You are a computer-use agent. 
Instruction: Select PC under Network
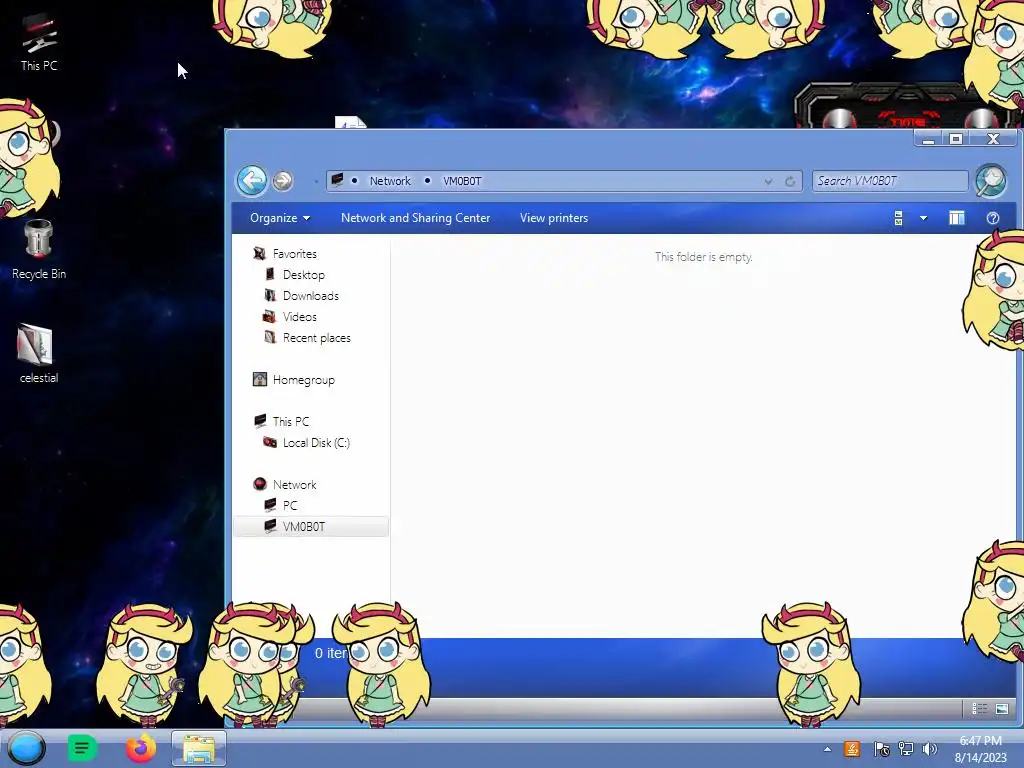290,505
